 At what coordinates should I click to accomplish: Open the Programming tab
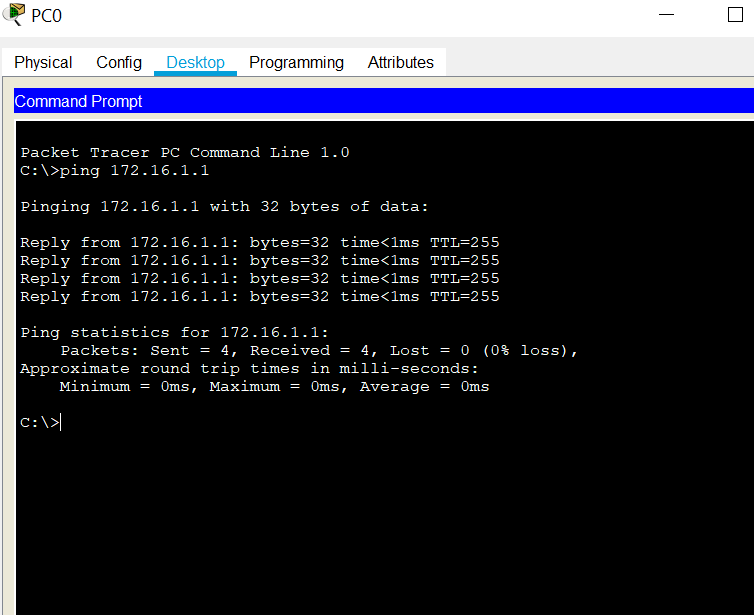[x=296, y=63]
